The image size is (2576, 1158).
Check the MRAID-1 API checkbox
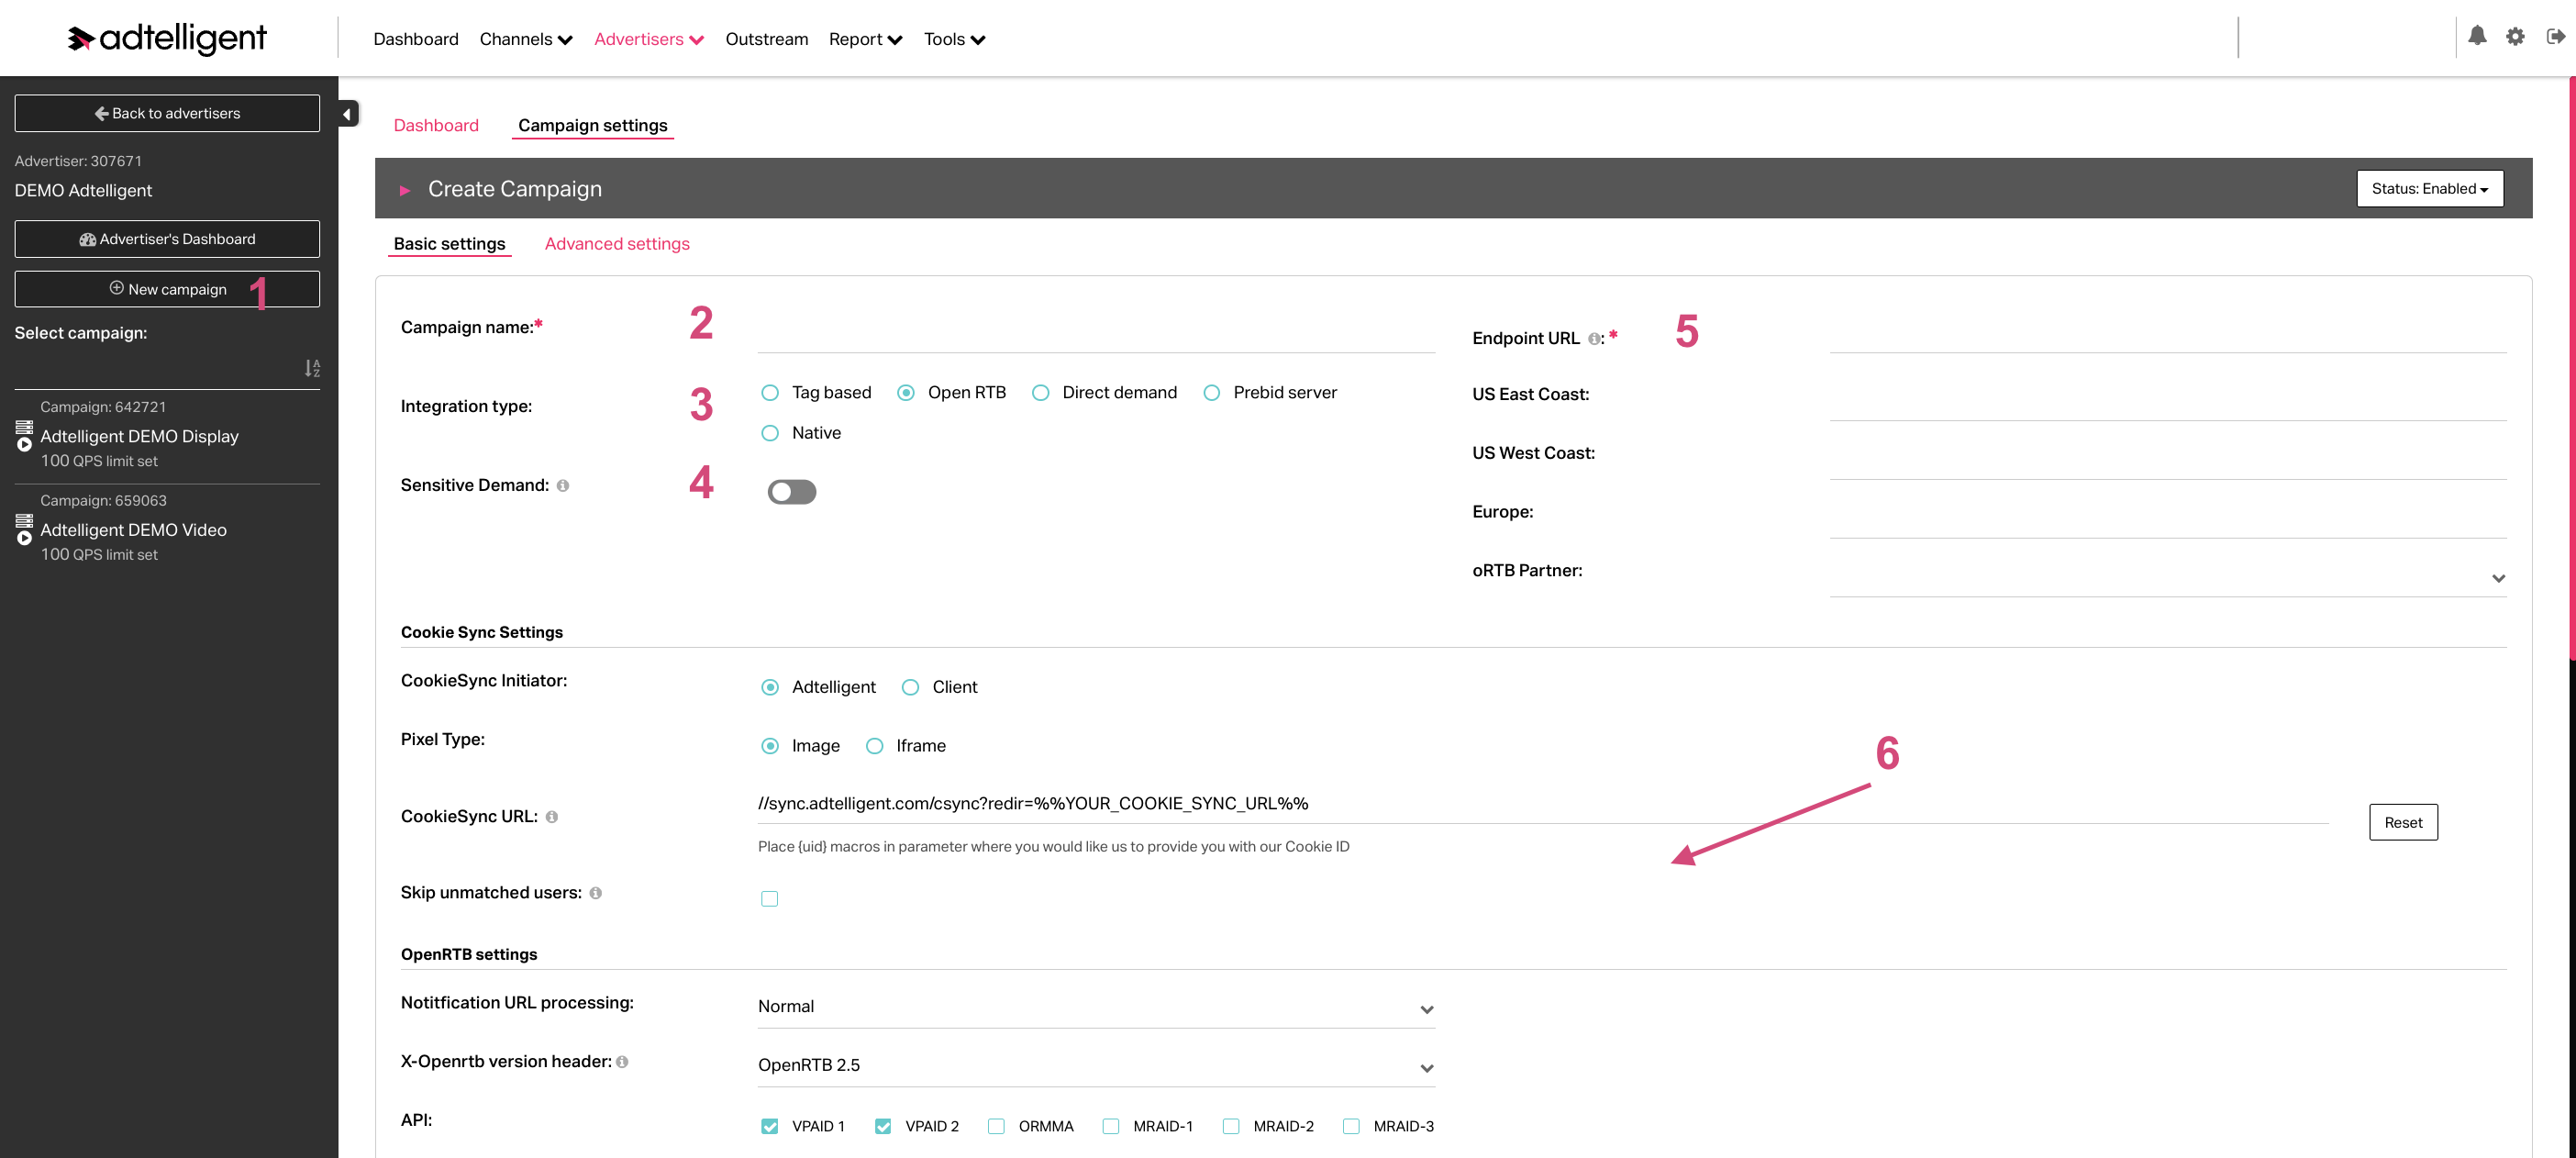point(1111,1126)
